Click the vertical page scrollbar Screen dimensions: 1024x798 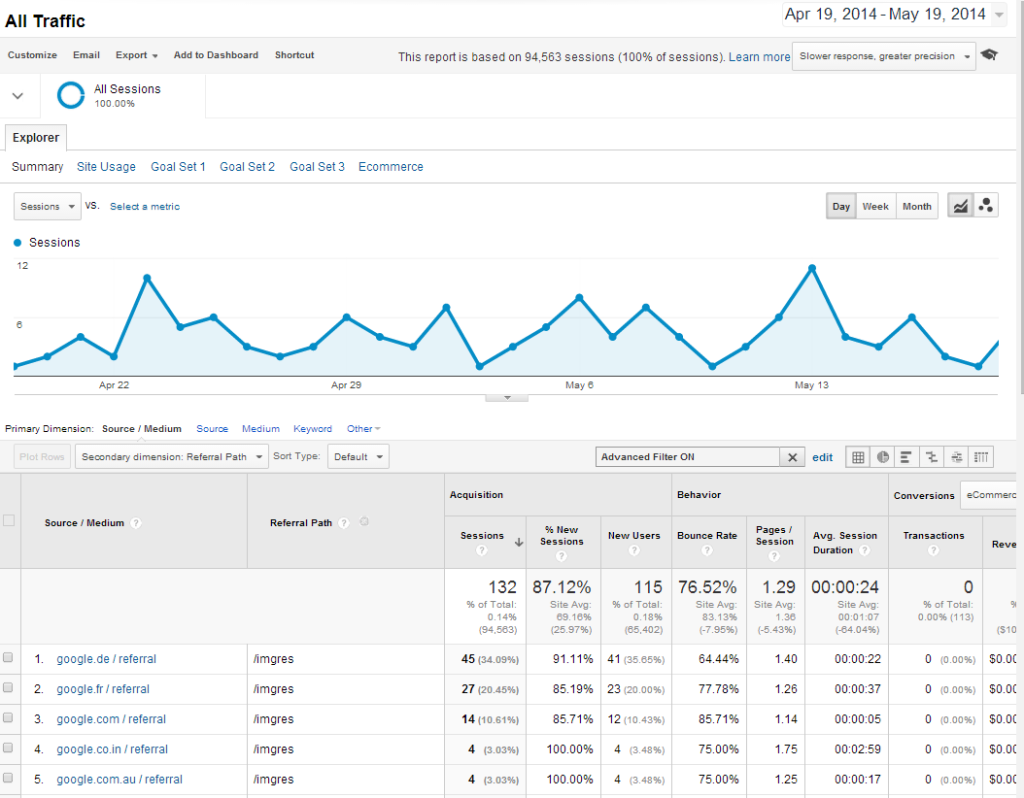point(1021,196)
